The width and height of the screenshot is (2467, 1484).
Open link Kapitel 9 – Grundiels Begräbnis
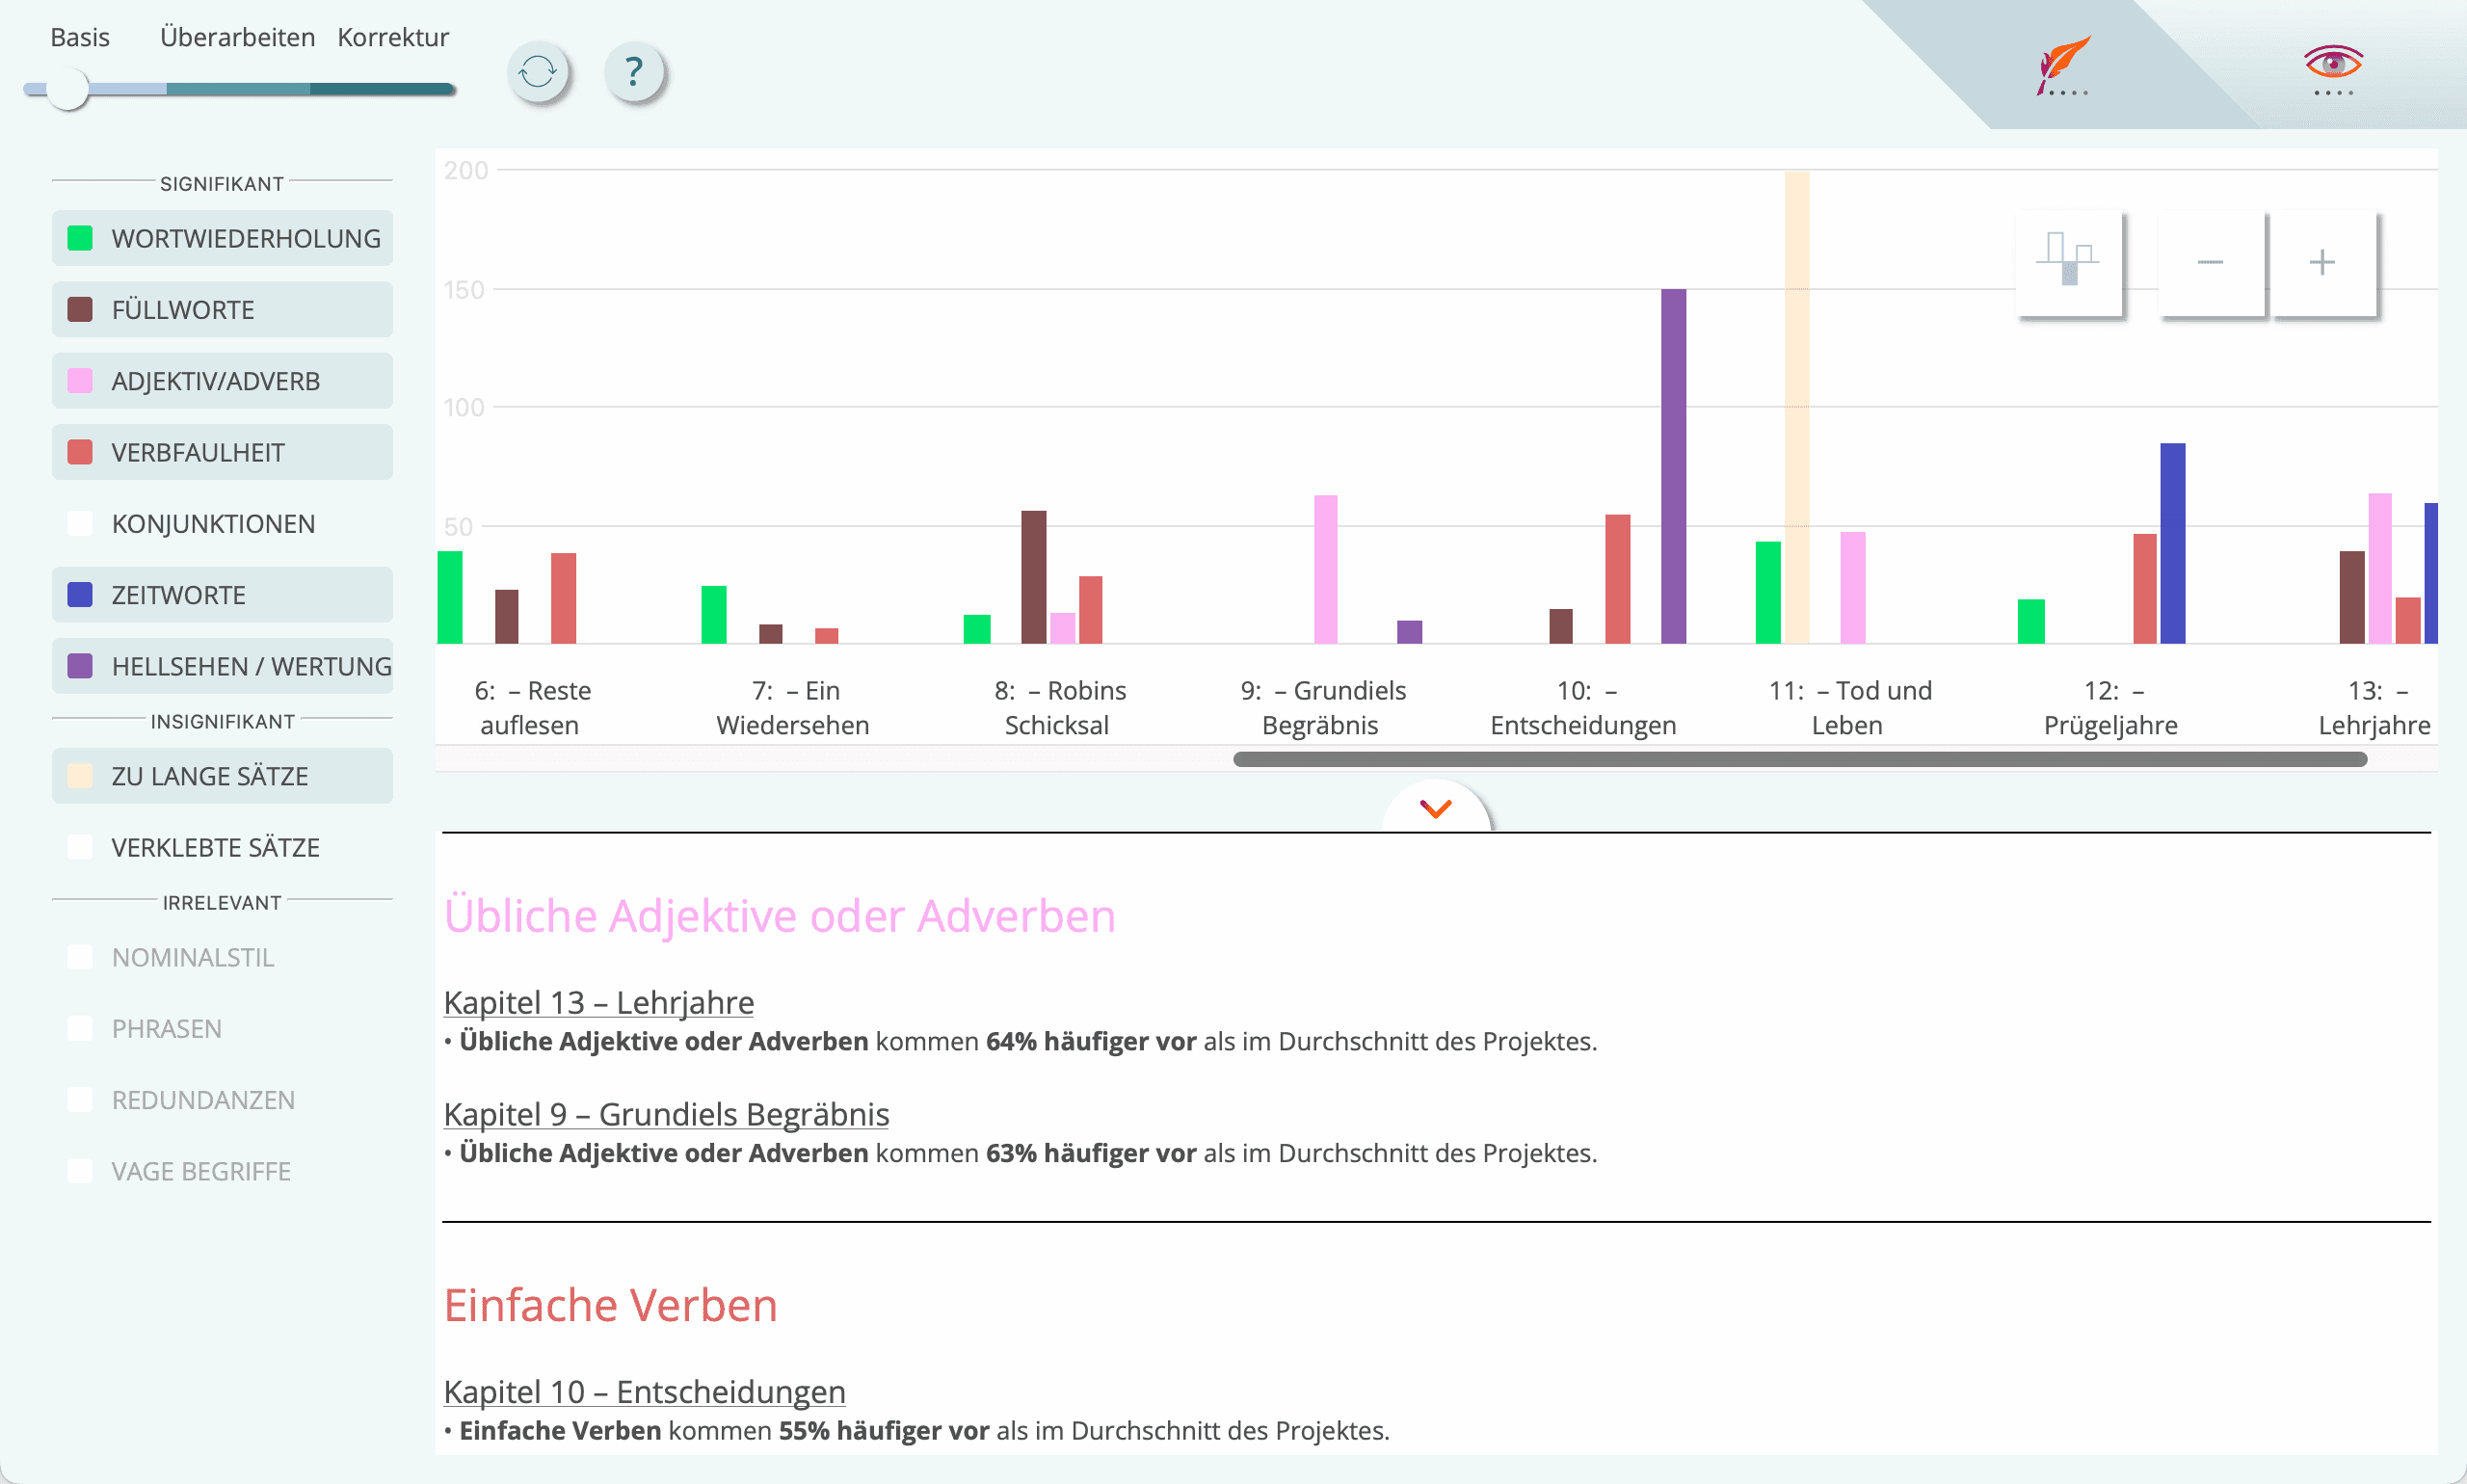666,1114
